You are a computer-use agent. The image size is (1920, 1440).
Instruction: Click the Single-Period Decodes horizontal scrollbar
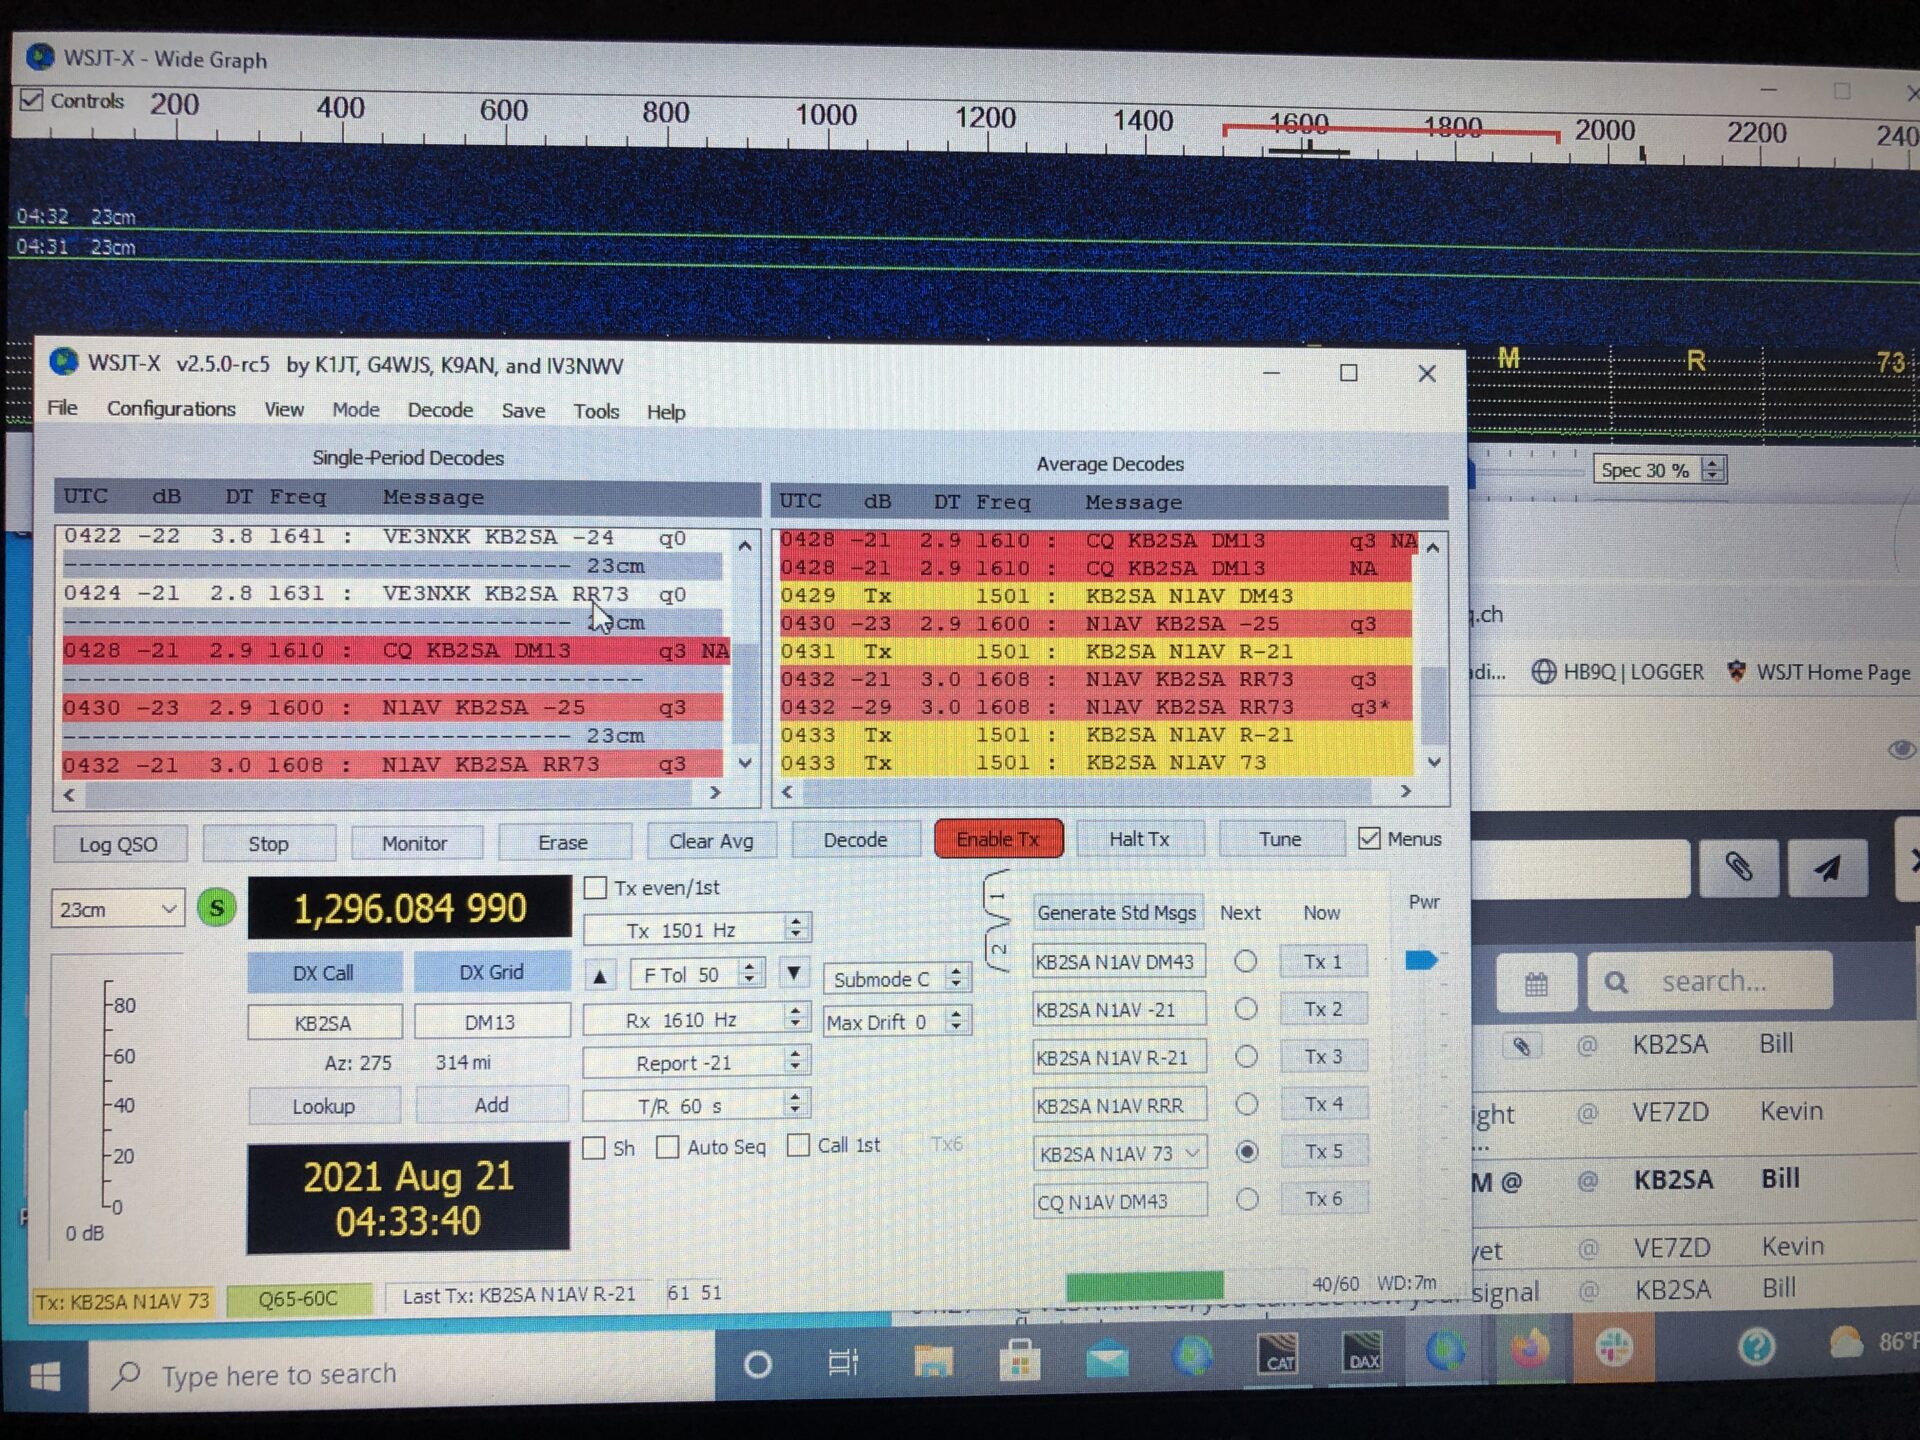click(390, 793)
